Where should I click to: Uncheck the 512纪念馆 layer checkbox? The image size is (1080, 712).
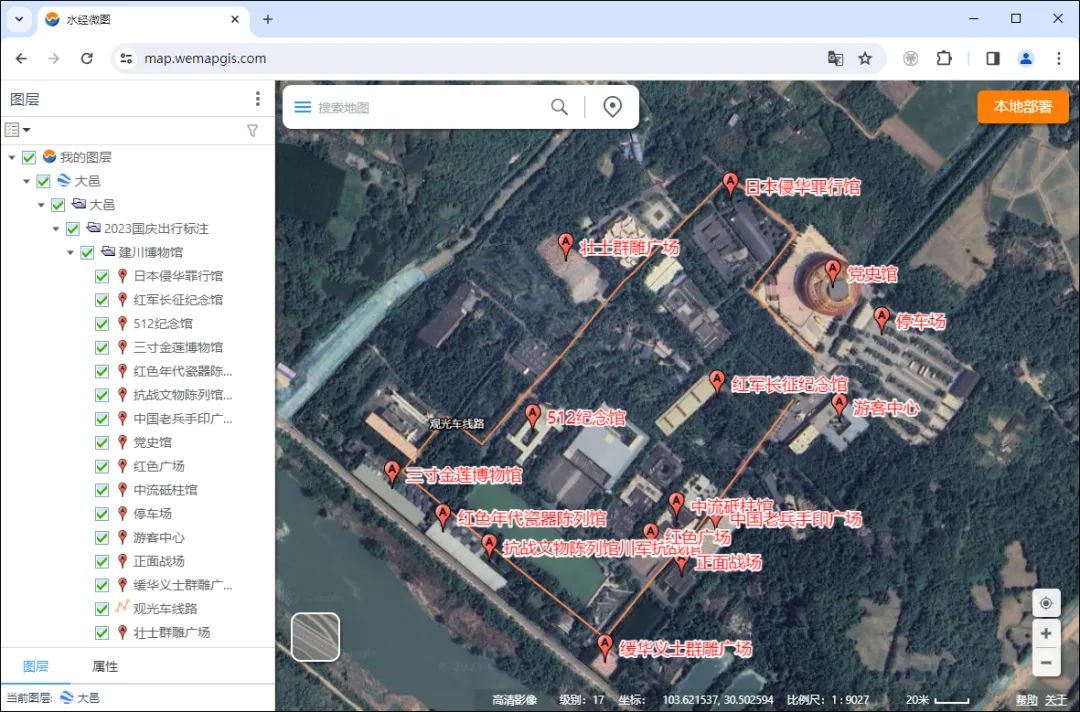[x=102, y=324]
